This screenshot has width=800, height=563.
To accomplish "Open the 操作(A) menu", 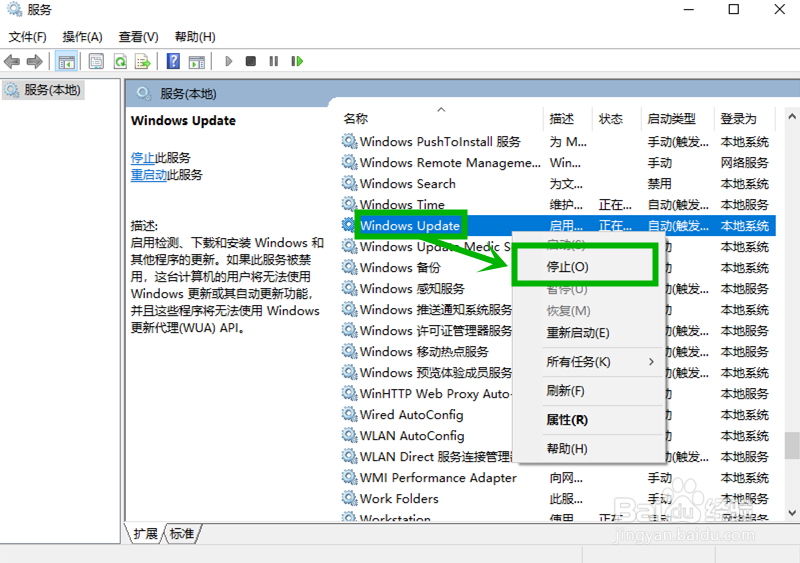I will pos(83,37).
